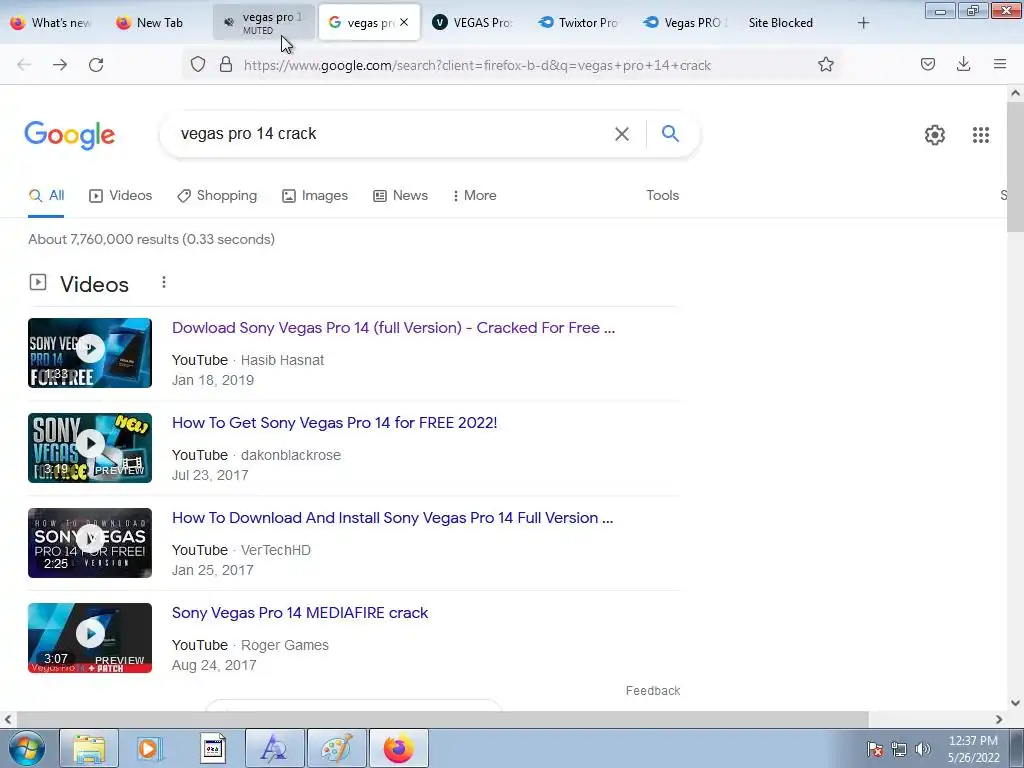Open the Videos section options dots
The image size is (1024, 768).
click(164, 282)
